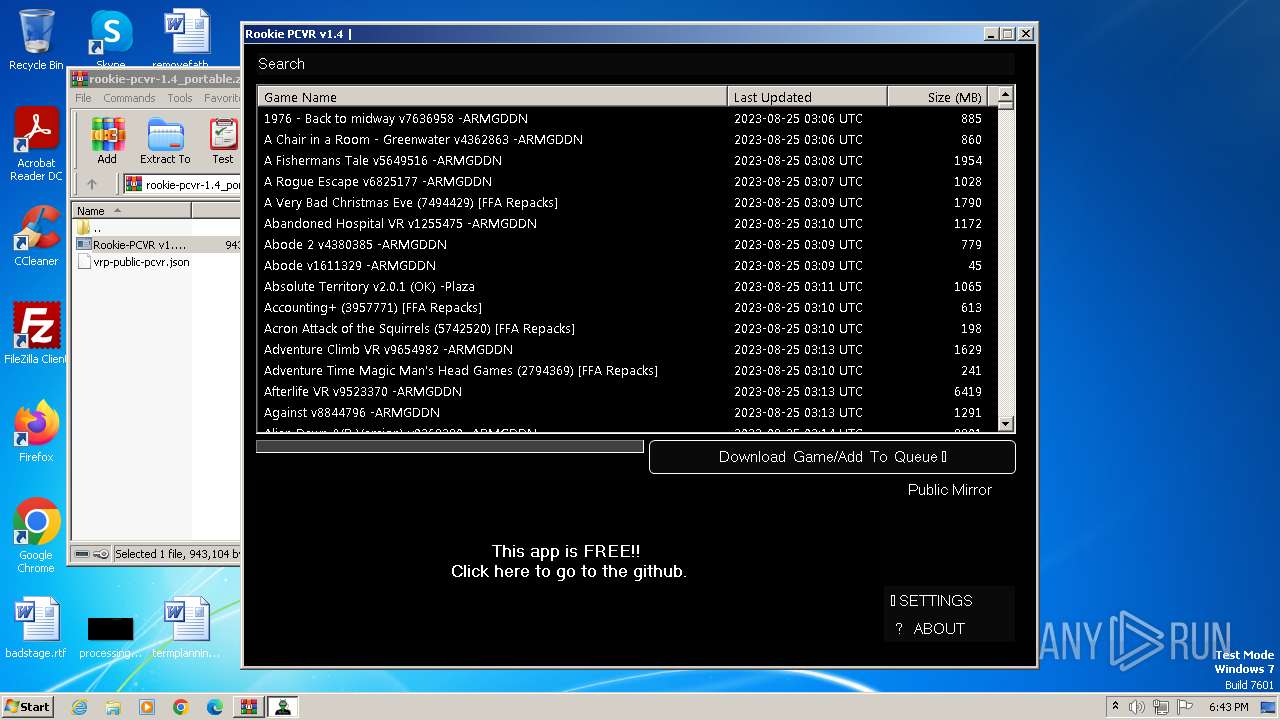Open CCleaner desktop shortcut
1280x720 pixels.
click(x=36, y=236)
